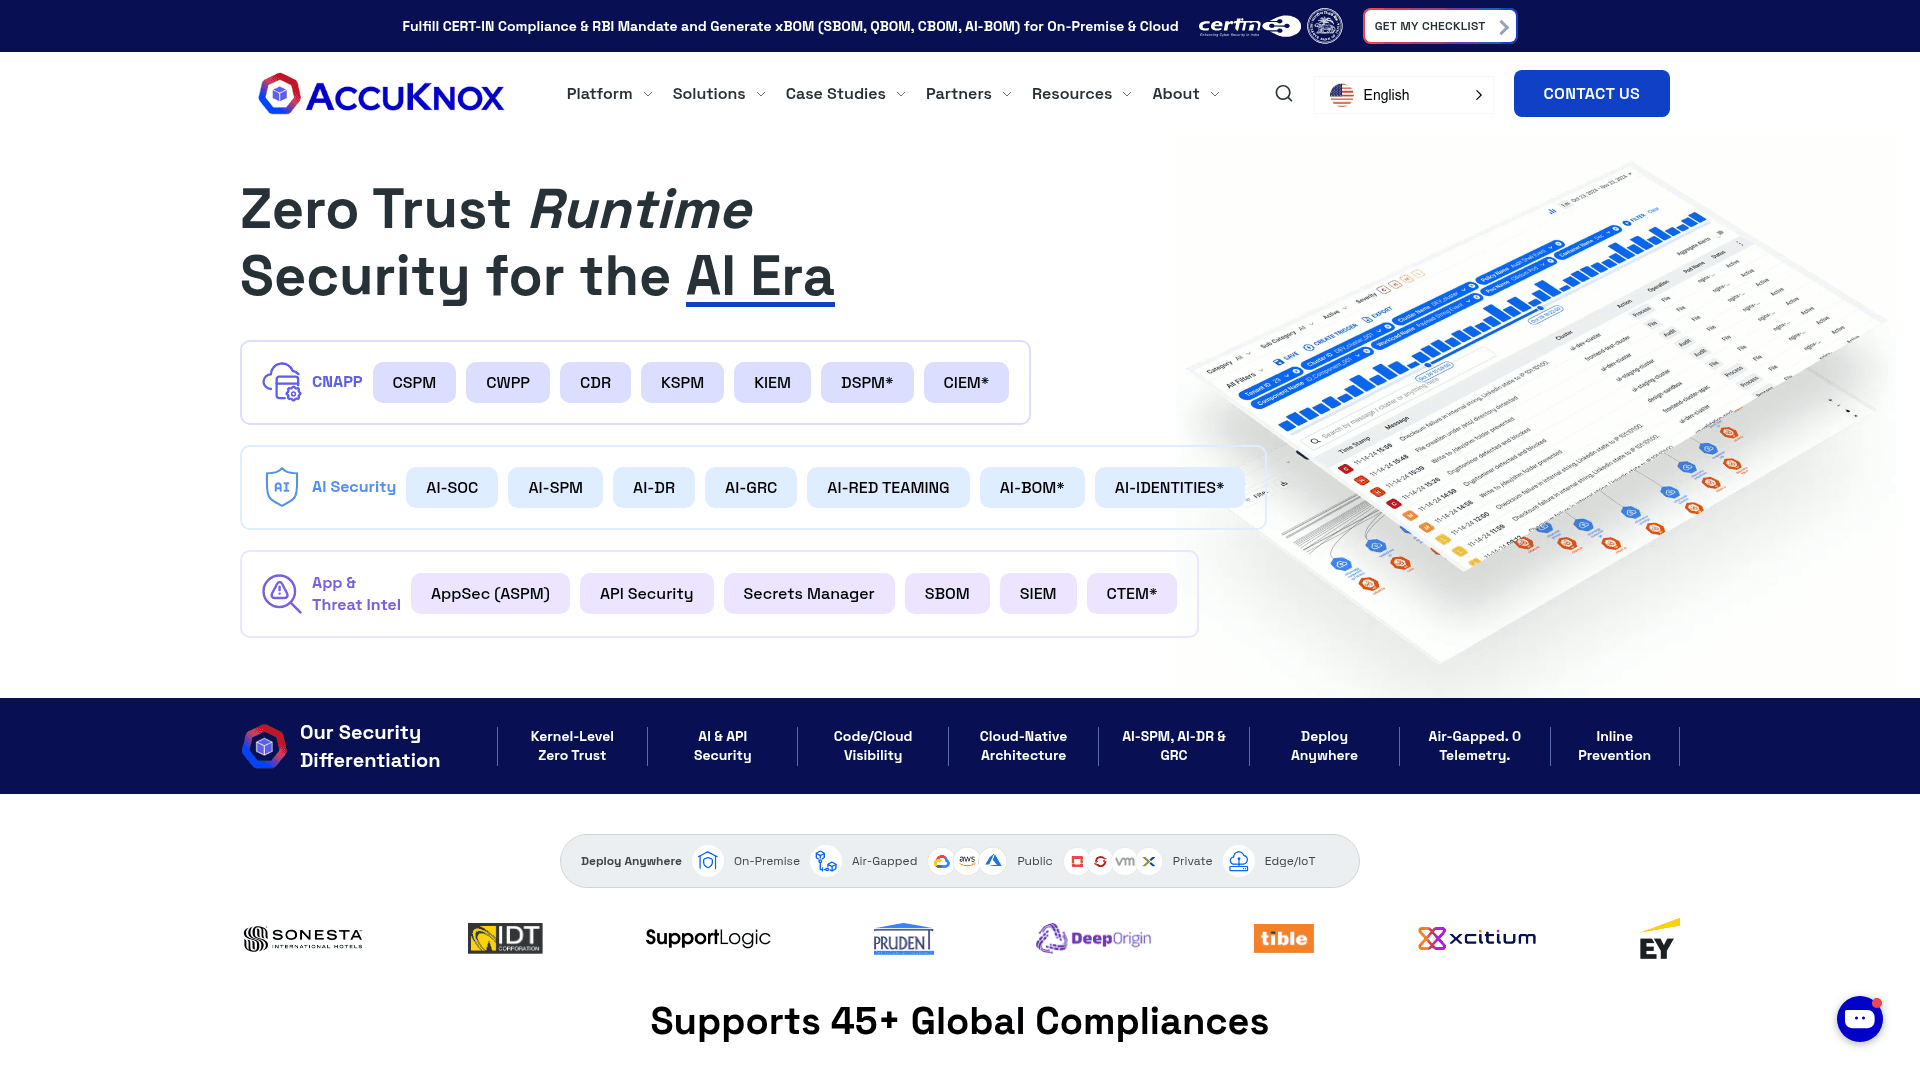Viewport: 1920px width, 1080px height.
Task: Click the Get My Checklist button
Action: click(1440, 26)
